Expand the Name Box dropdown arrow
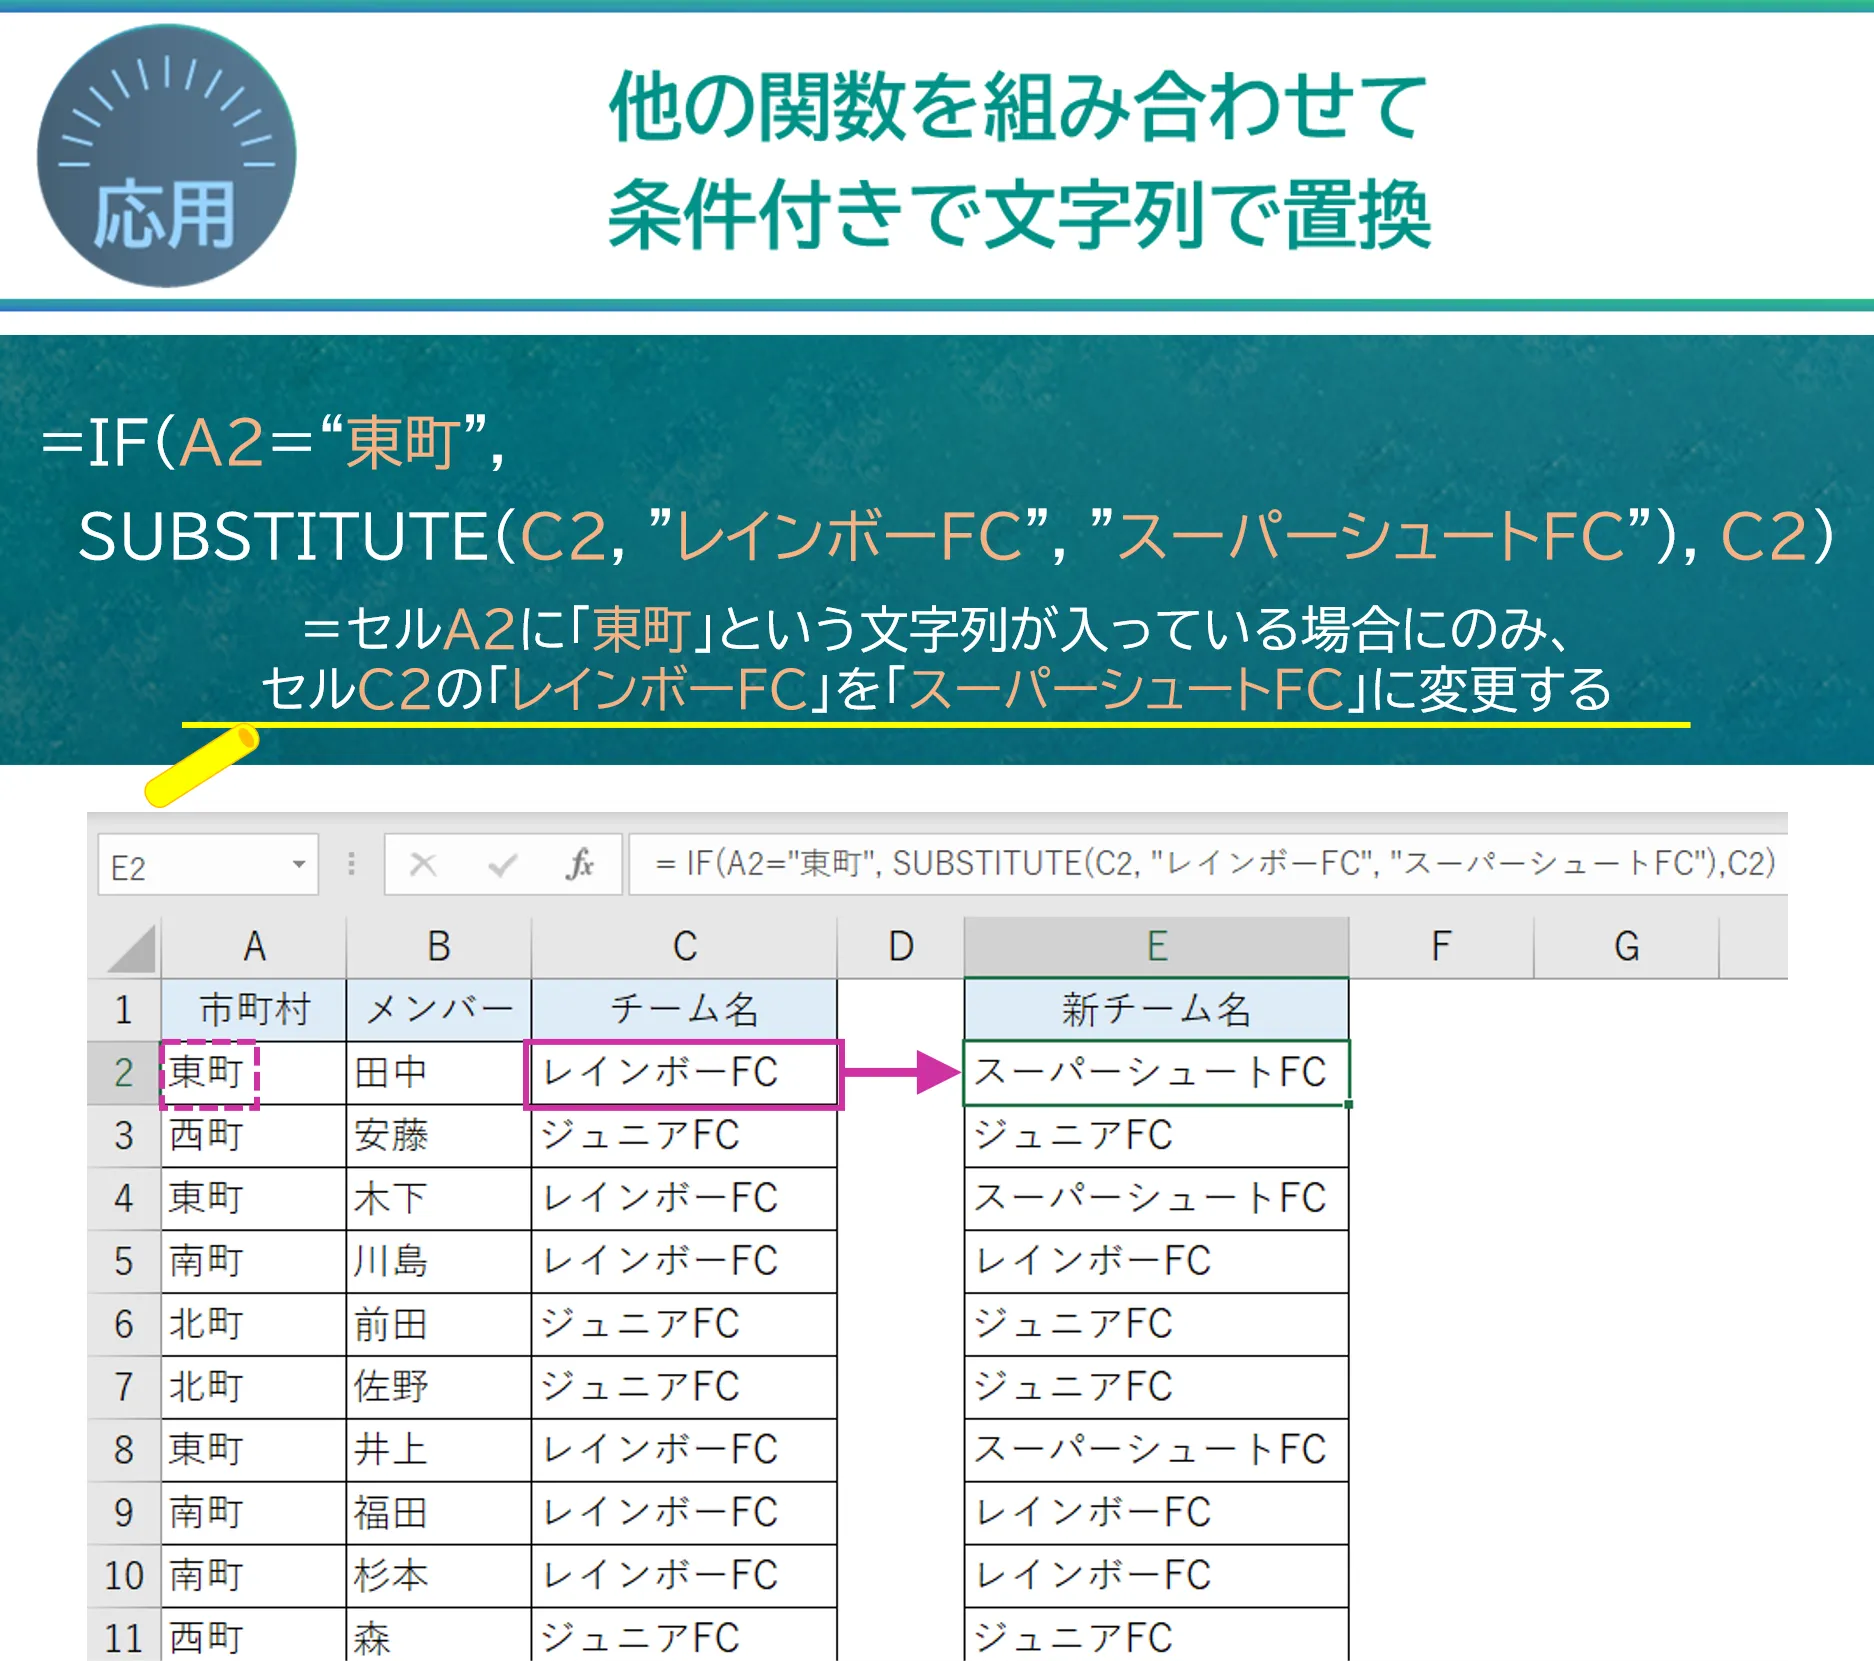Viewport: 1874px width, 1661px height. coord(298,864)
